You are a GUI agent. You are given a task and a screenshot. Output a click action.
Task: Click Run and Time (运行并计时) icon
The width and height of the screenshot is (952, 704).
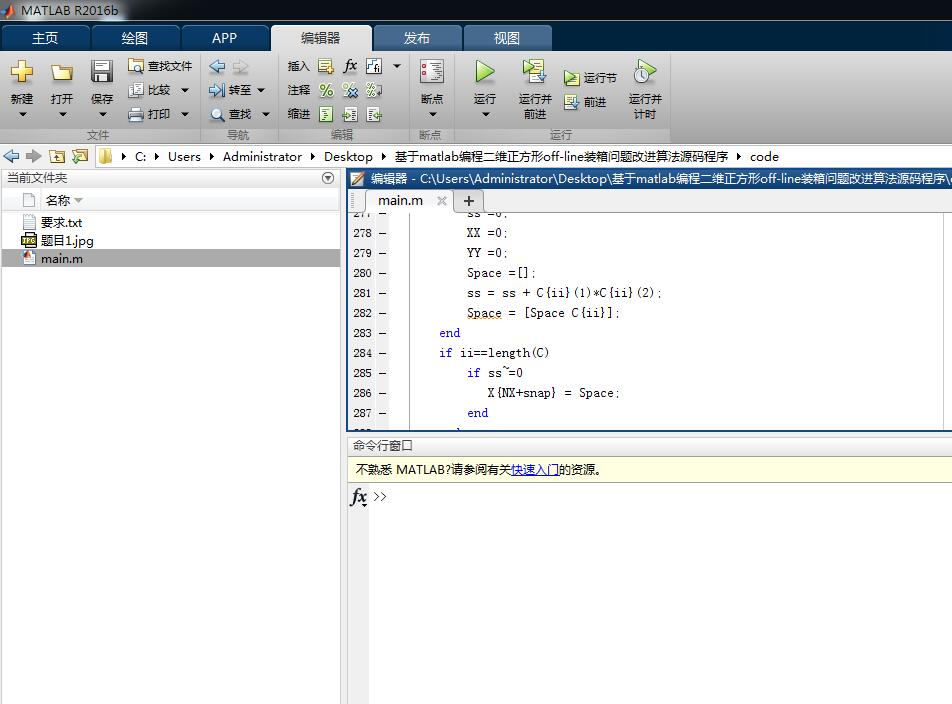coord(645,72)
